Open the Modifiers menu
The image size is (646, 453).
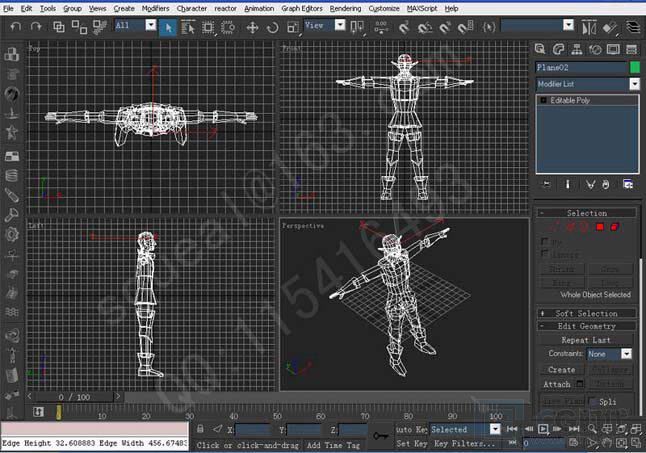pos(155,8)
